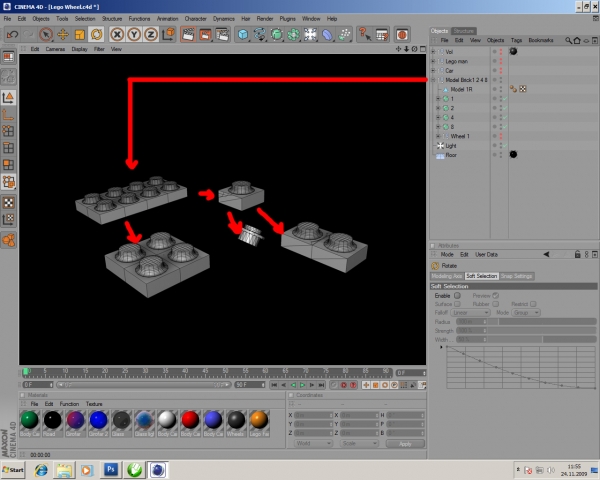Image resolution: width=600 pixels, height=480 pixels.
Task: Select the Scale tool
Action: (x=80, y=34)
